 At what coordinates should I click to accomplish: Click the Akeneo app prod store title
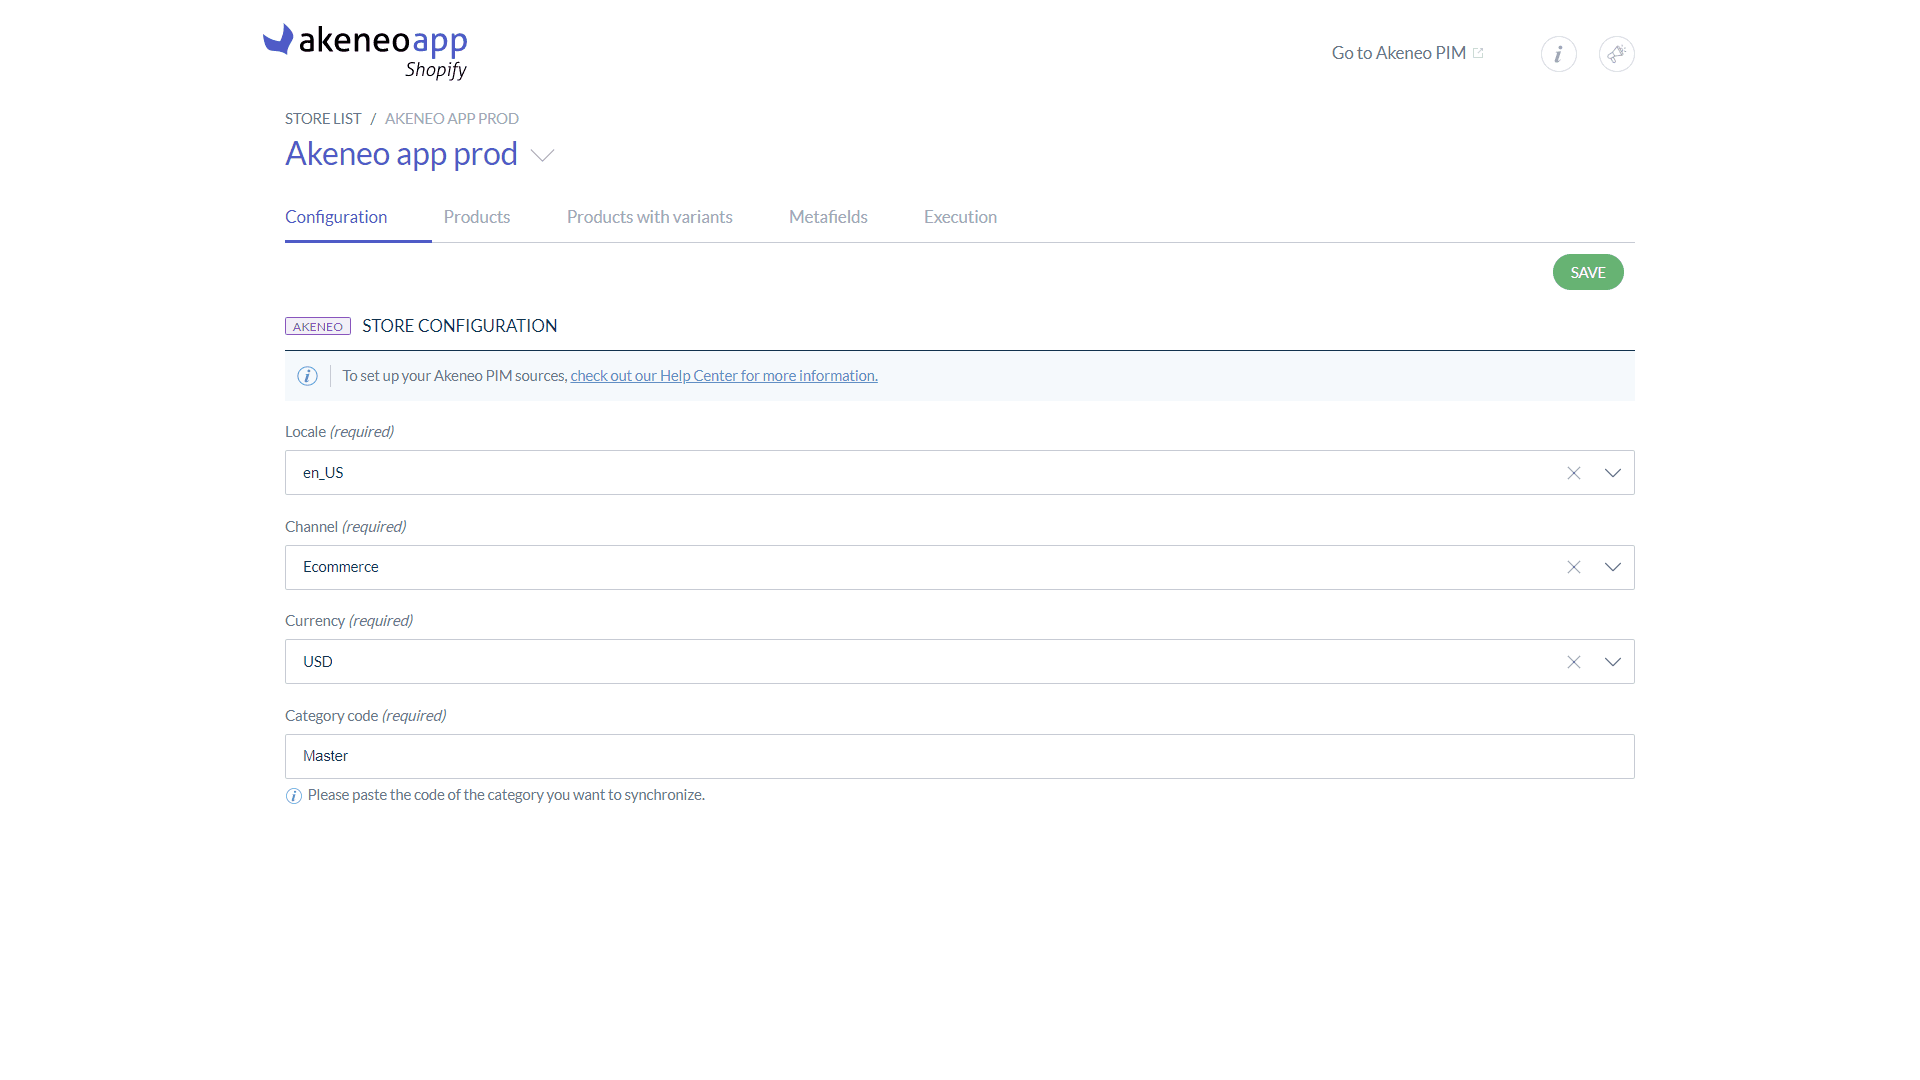coord(401,154)
